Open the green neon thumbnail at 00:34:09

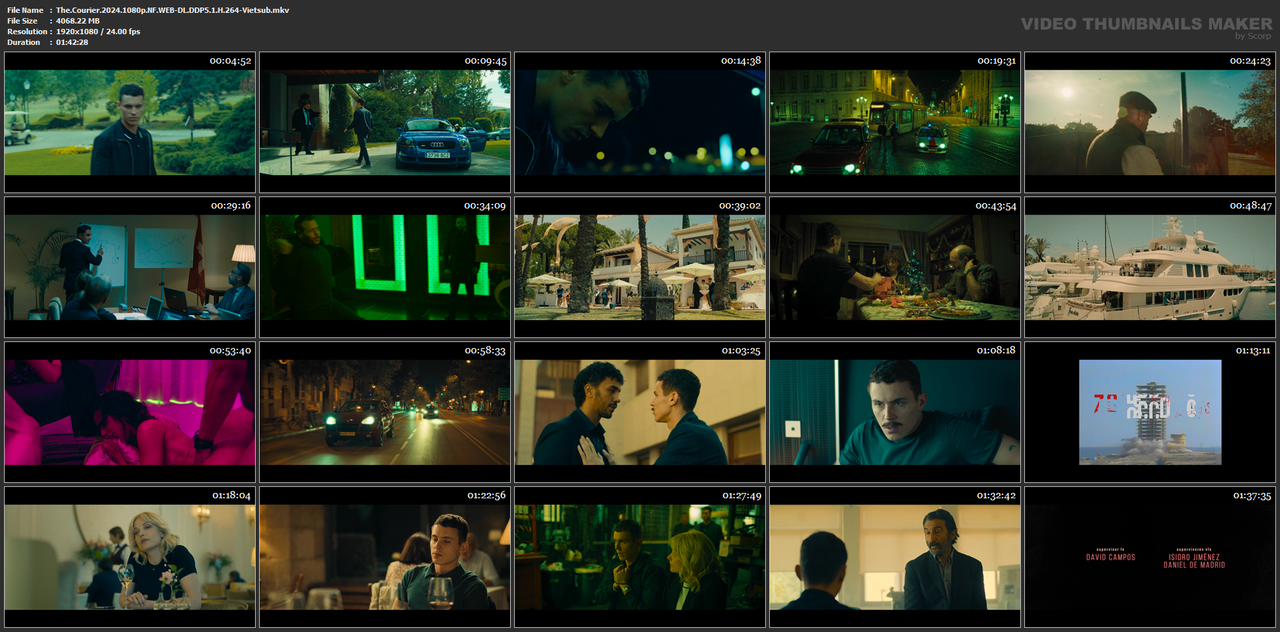(x=385, y=267)
